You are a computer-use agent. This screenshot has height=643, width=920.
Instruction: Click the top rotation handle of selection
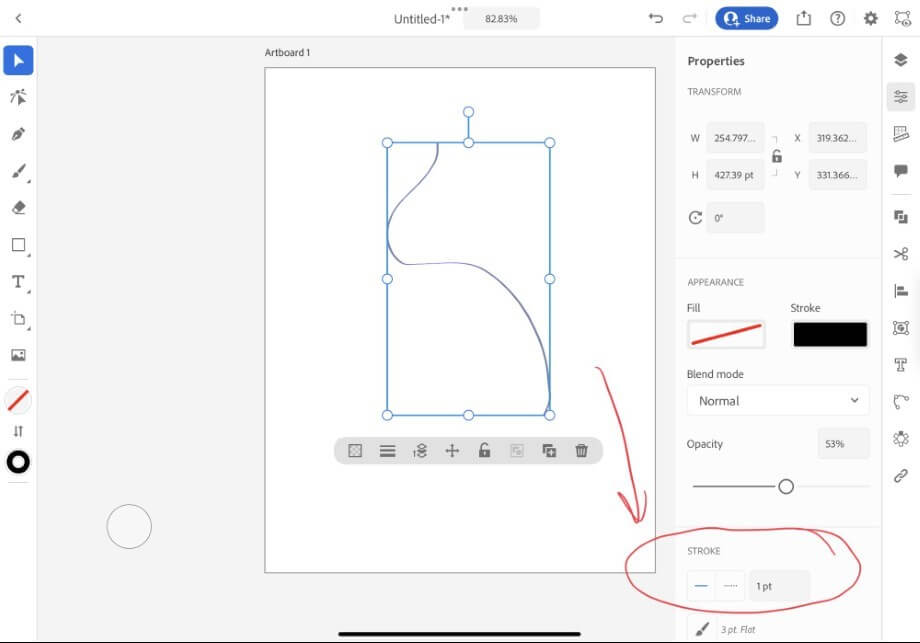coord(468,111)
